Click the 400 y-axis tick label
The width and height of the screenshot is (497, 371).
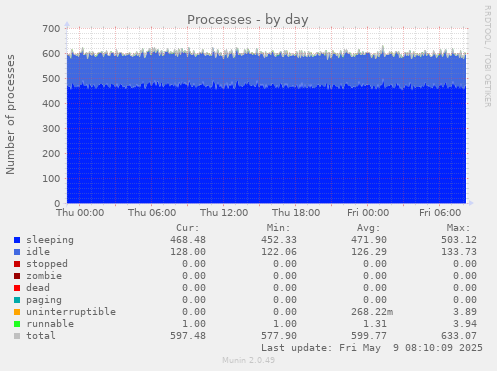[51, 104]
